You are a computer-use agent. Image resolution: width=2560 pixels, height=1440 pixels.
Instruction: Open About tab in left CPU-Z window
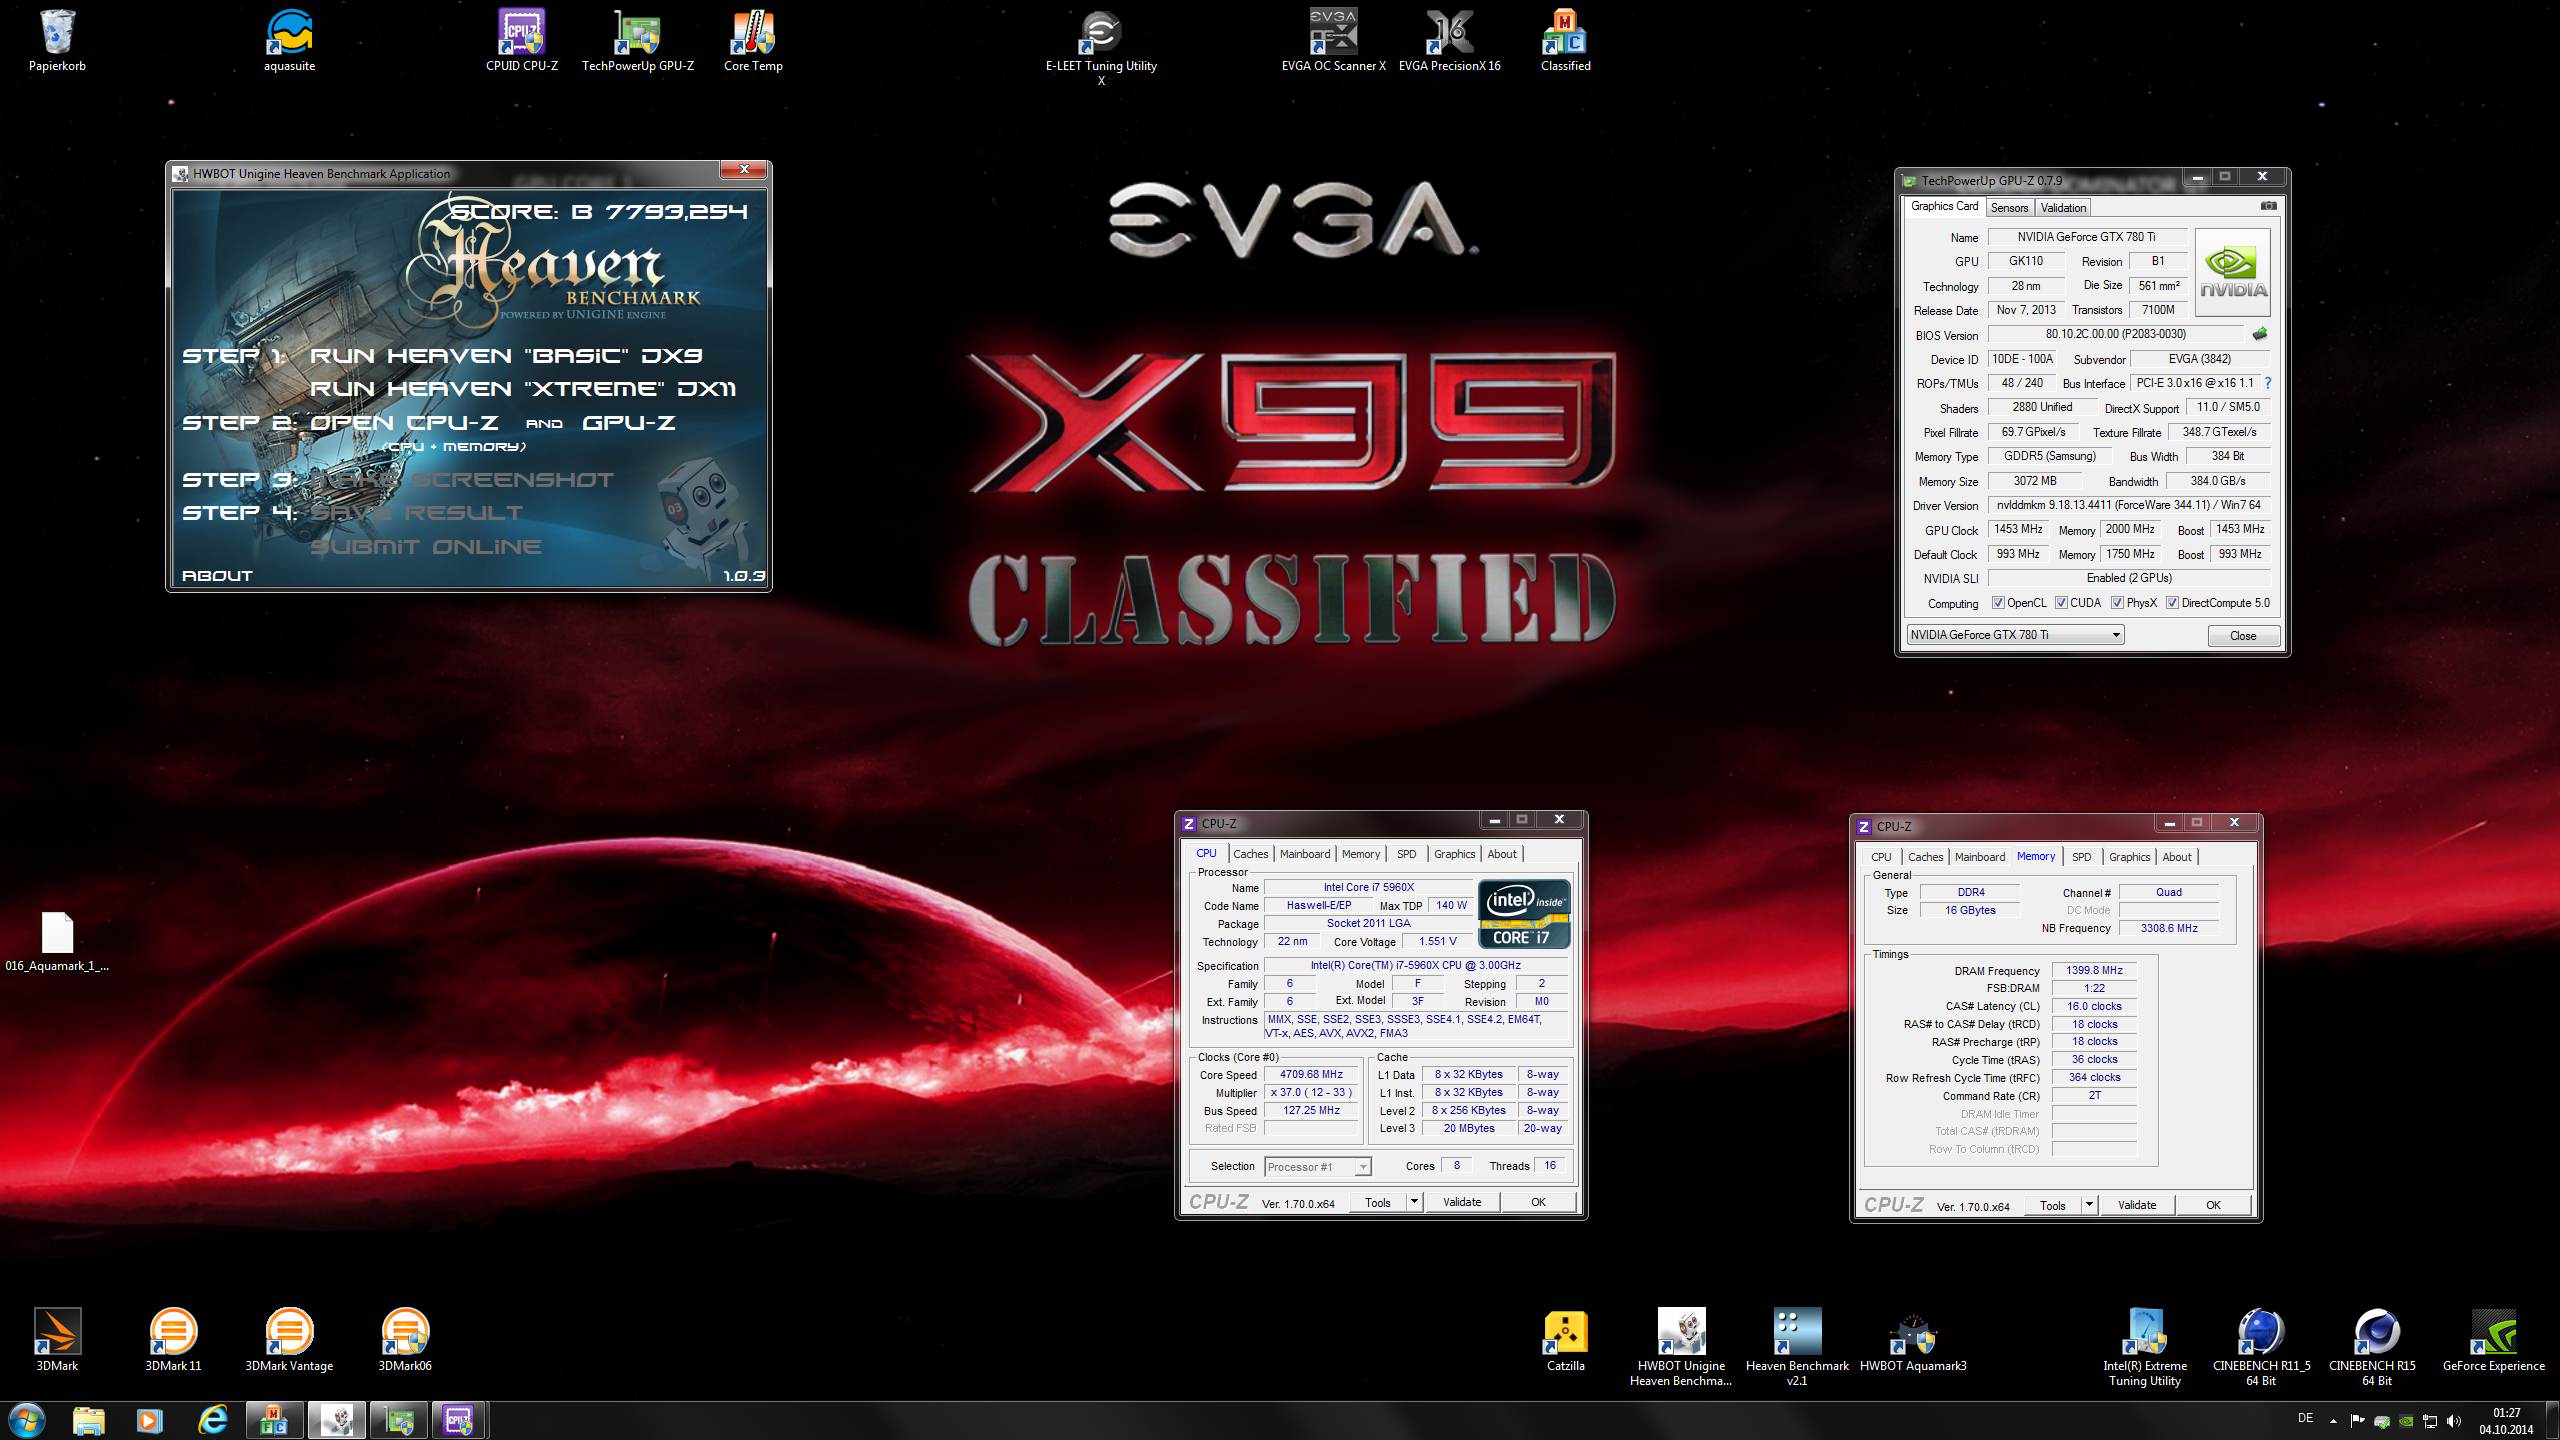point(1501,854)
